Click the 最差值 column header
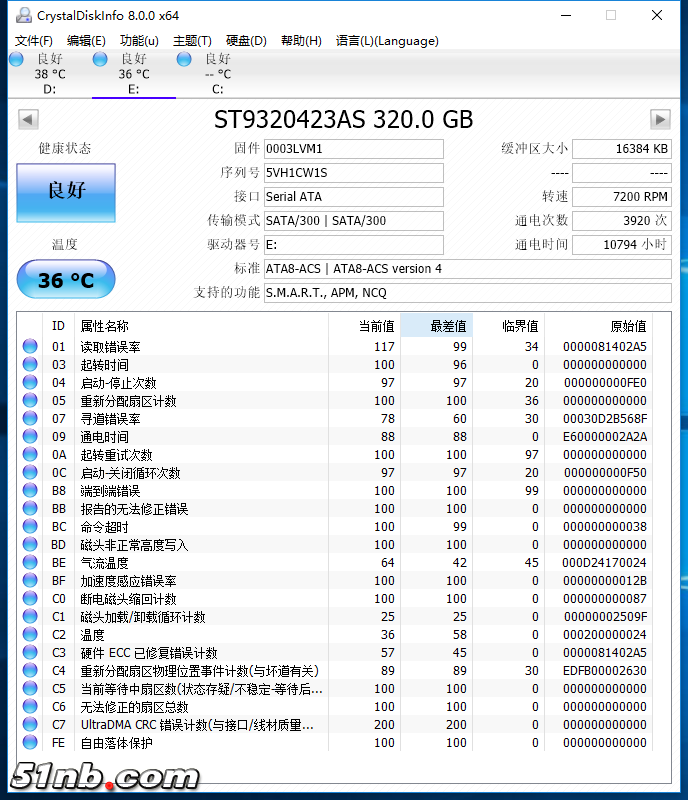This screenshot has height=800, width=688. tap(437, 326)
